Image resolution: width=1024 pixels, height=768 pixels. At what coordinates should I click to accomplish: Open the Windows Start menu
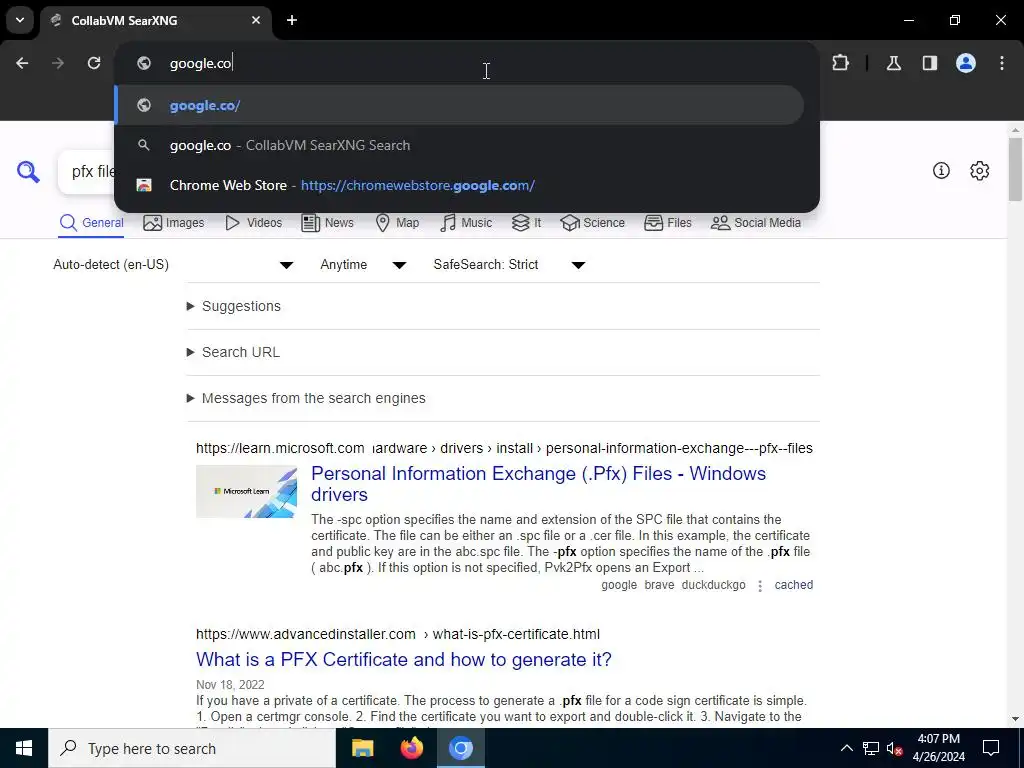[x=24, y=748]
